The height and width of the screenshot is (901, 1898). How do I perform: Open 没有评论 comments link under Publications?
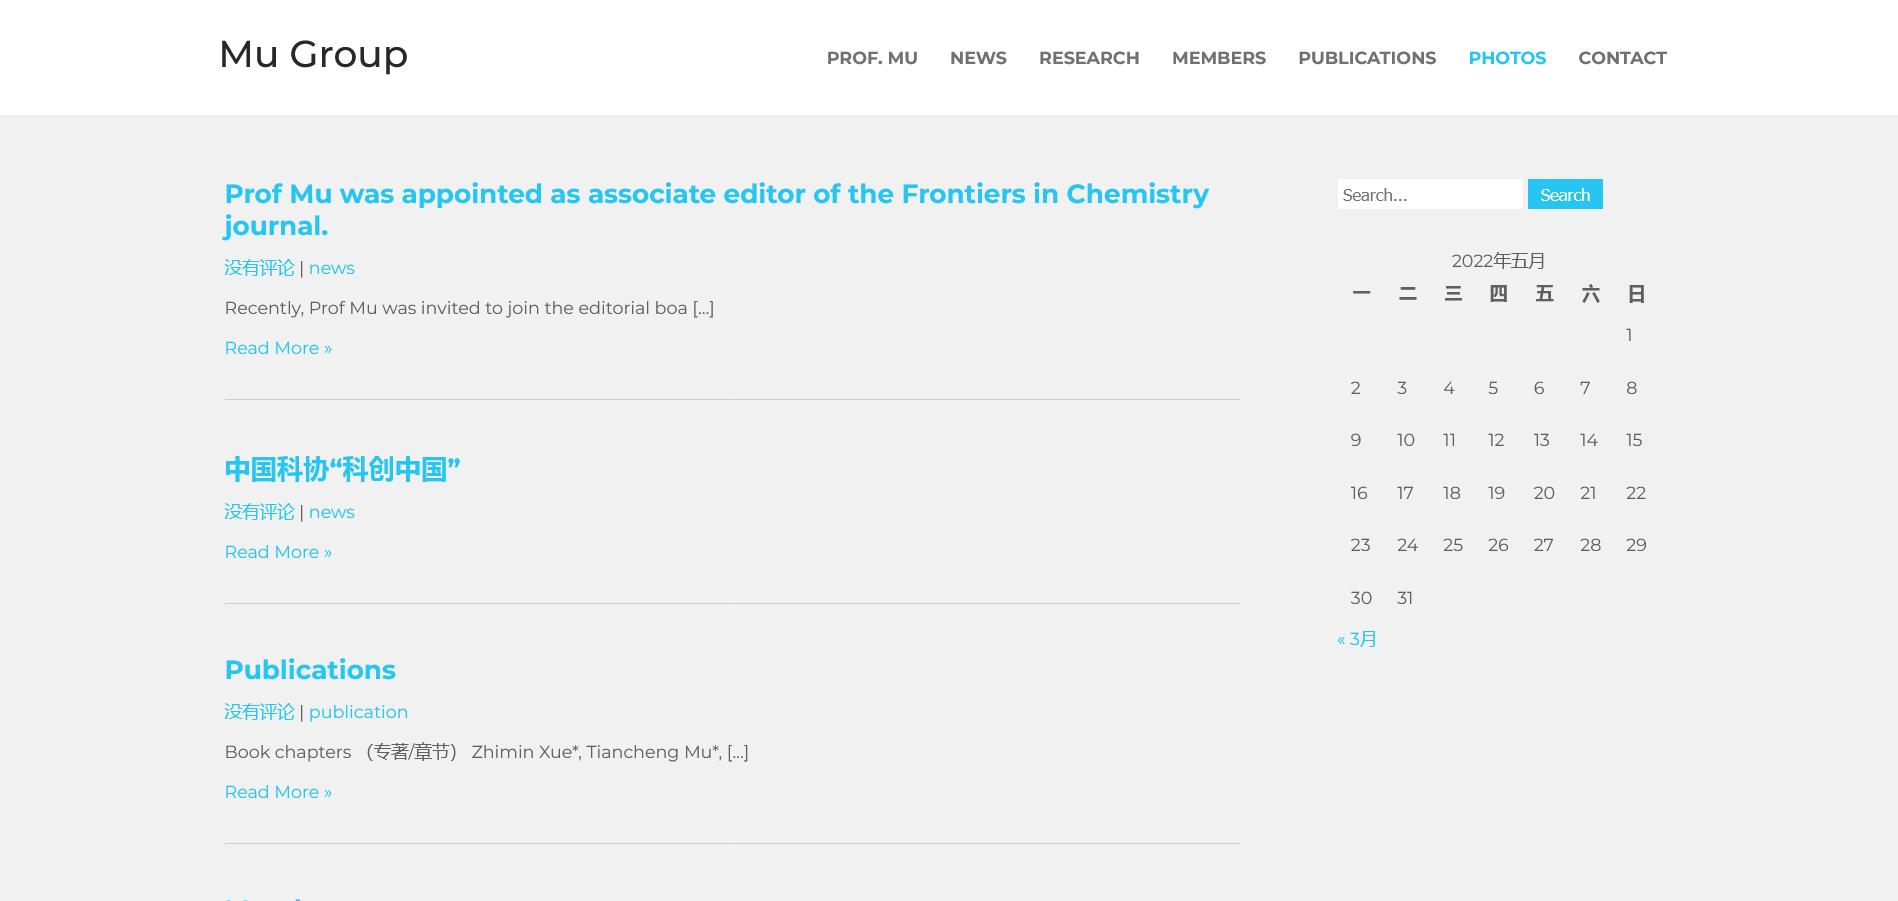pos(259,712)
